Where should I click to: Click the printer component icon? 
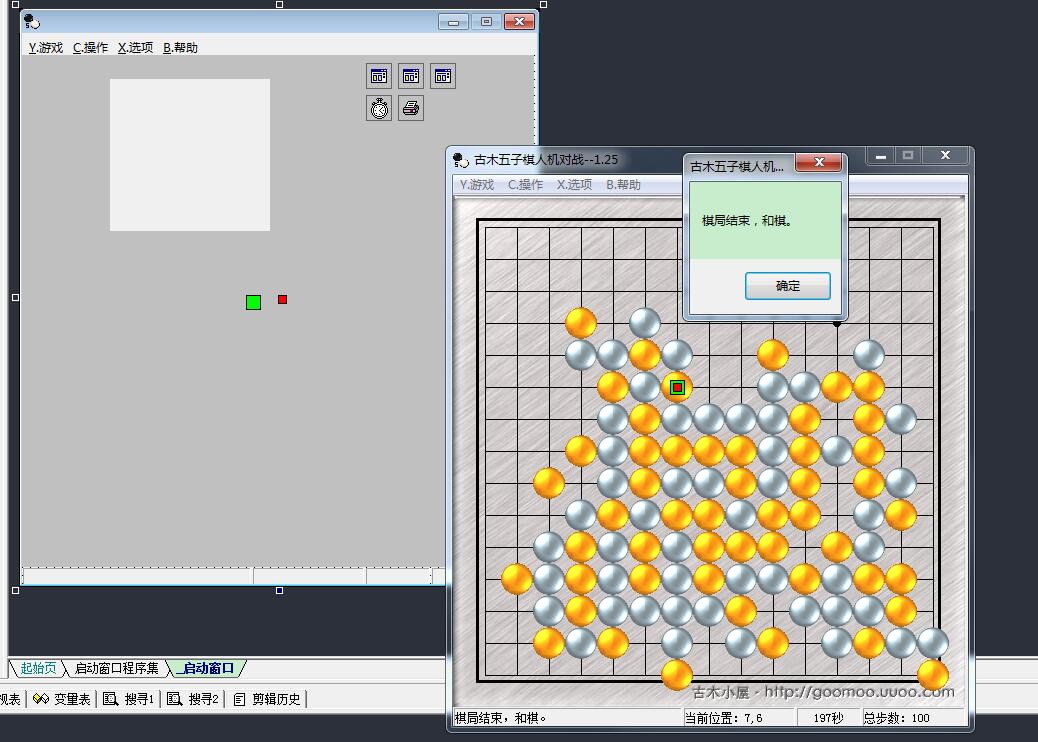[x=411, y=108]
